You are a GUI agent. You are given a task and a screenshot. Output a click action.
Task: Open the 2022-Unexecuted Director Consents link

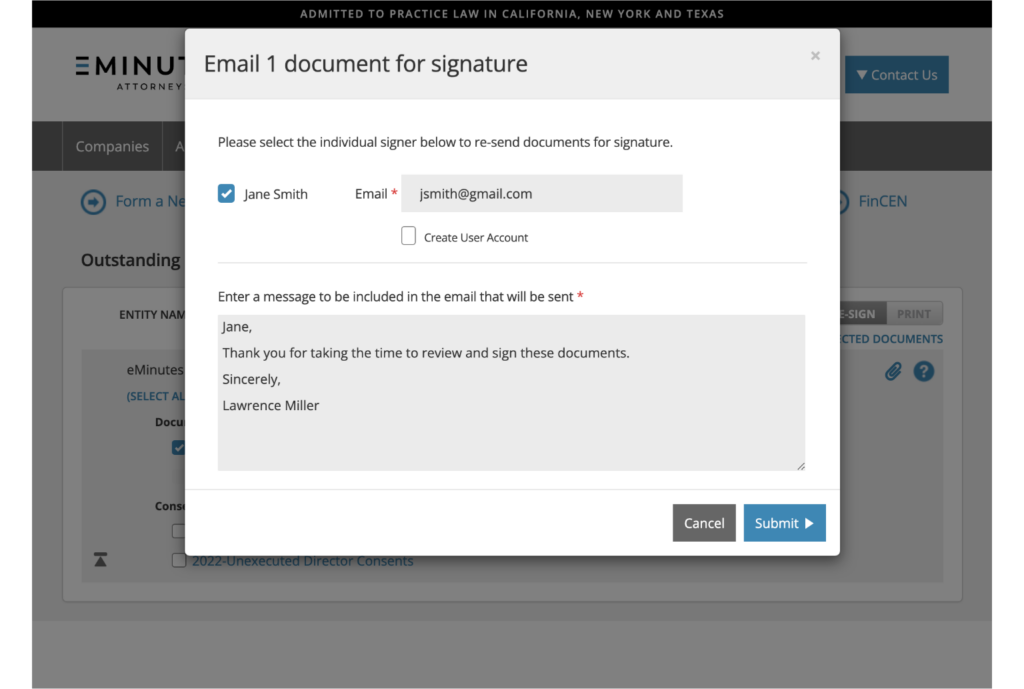pos(303,561)
